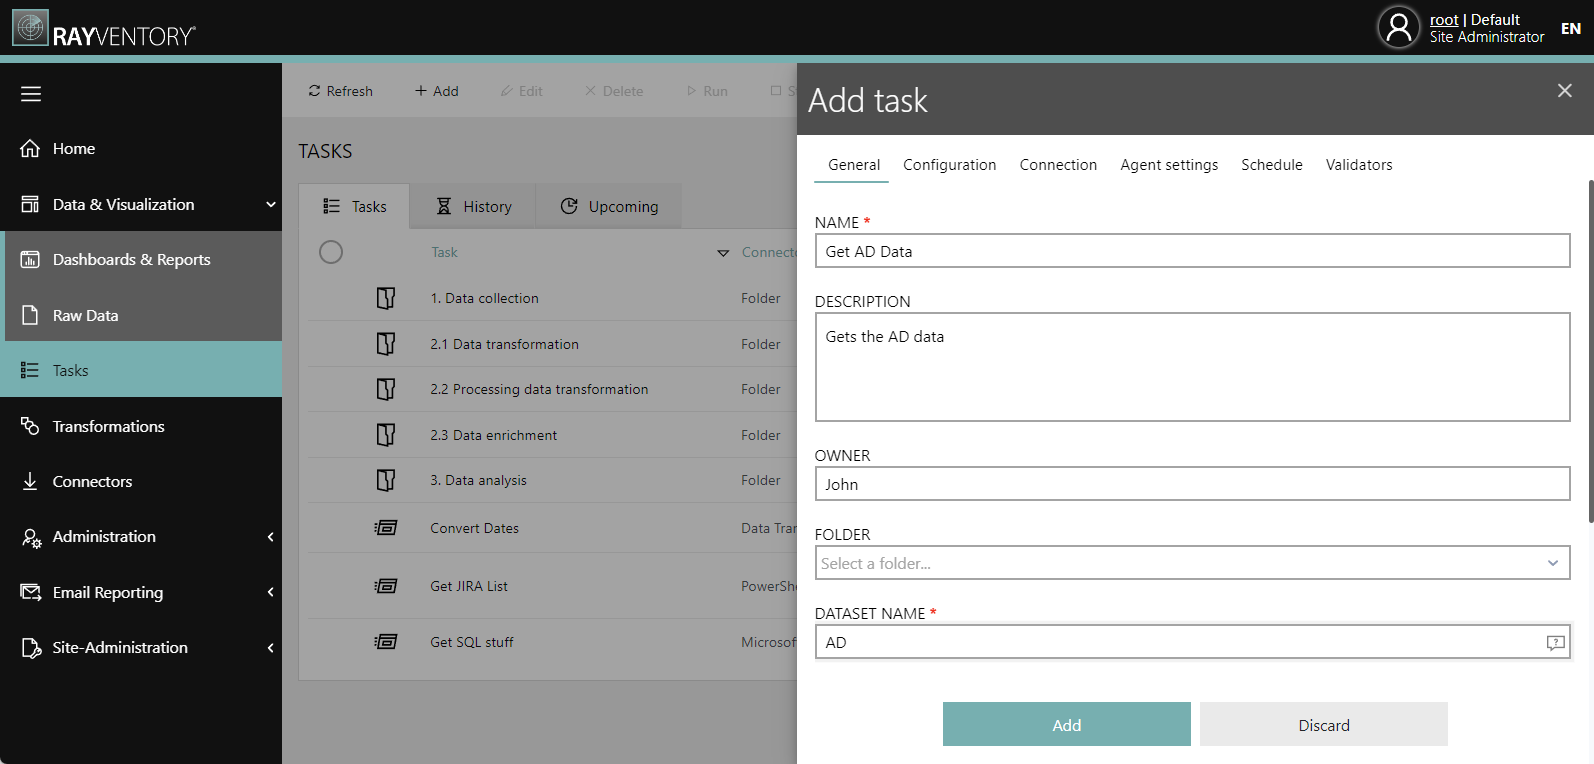Expand the Administration submenu
The image size is (1594, 764).
pos(270,537)
